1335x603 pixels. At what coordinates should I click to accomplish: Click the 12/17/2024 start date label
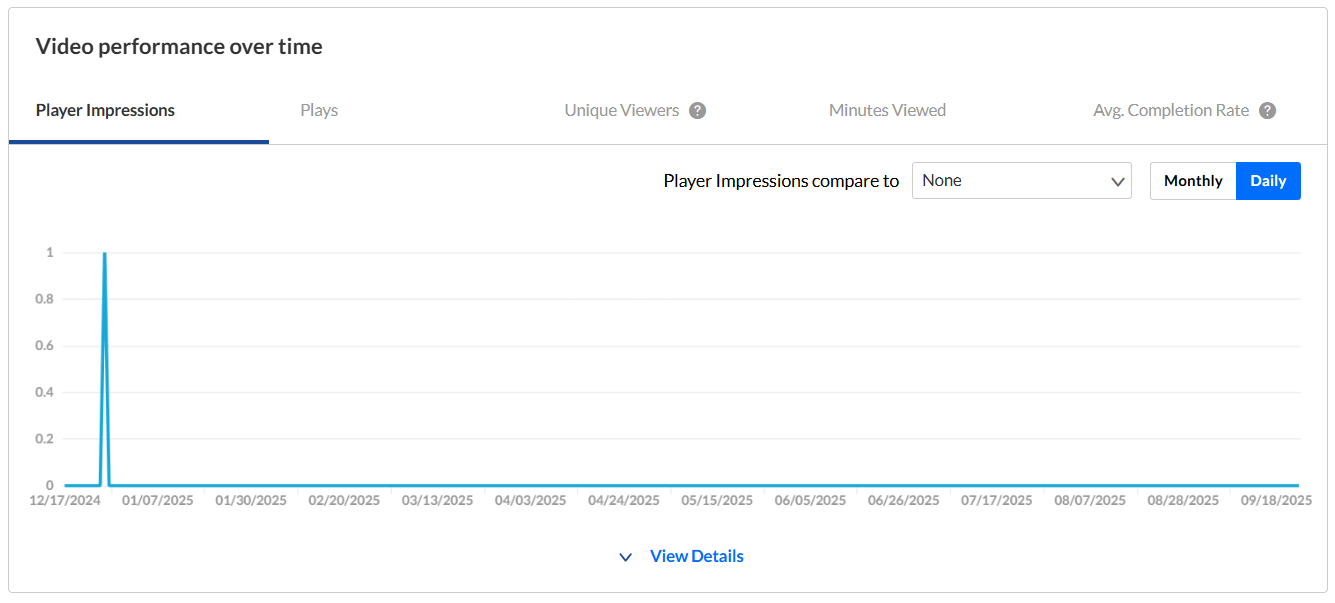click(x=65, y=500)
